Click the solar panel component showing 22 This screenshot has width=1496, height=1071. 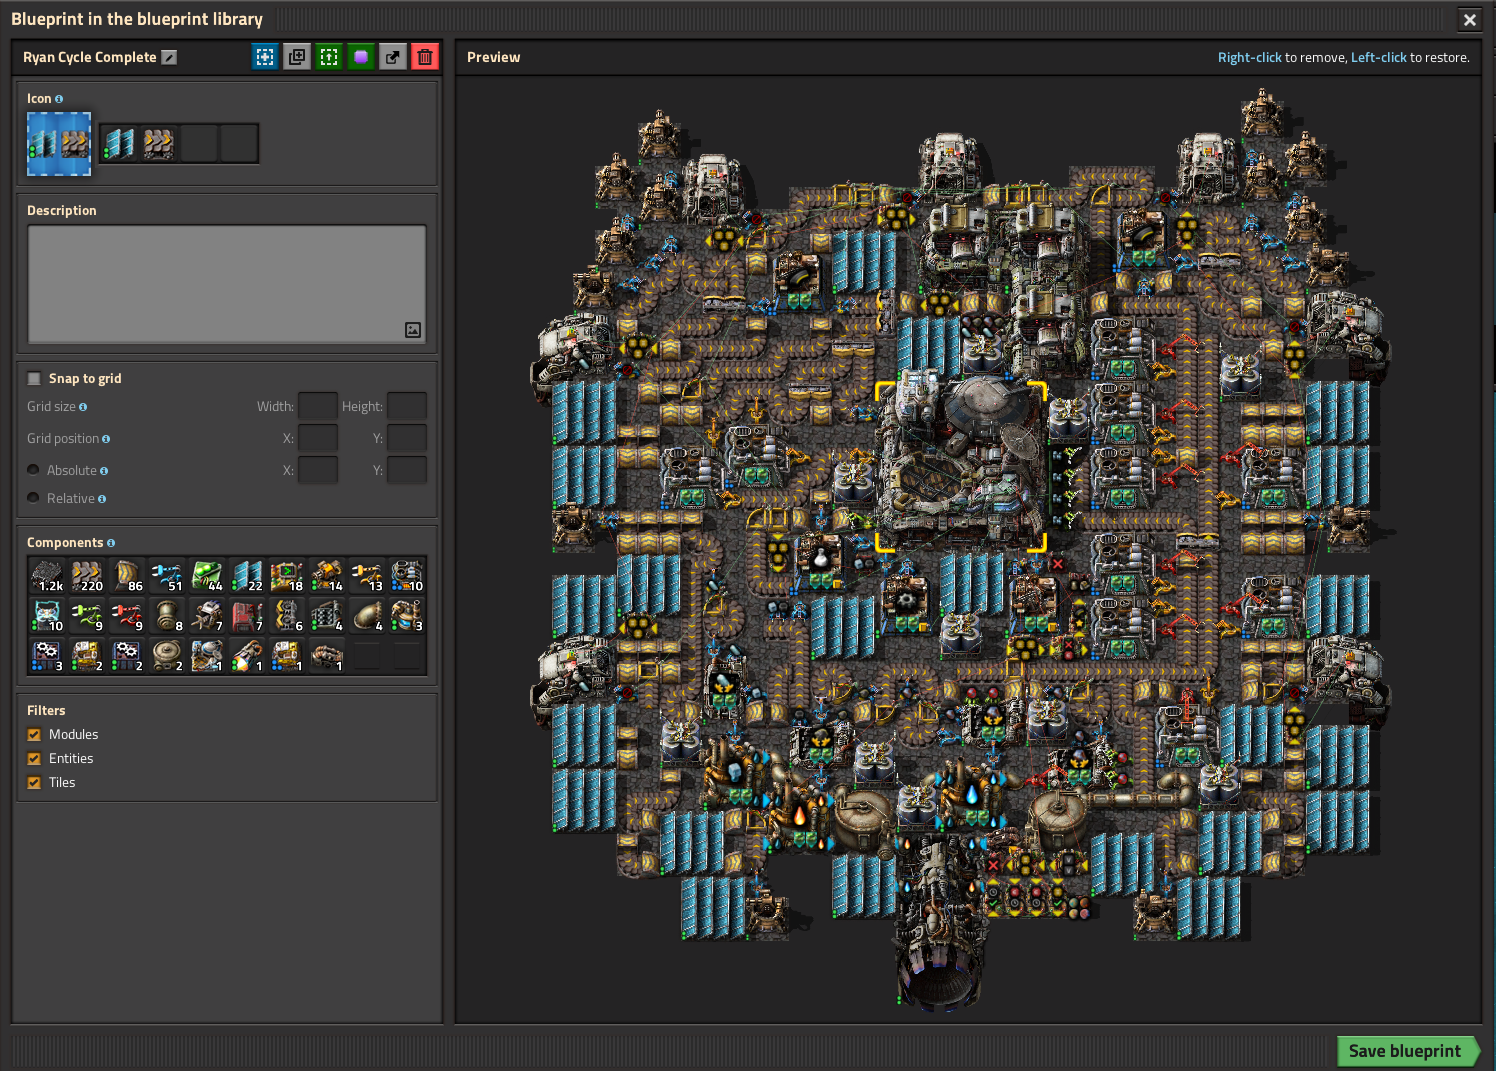click(247, 575)
